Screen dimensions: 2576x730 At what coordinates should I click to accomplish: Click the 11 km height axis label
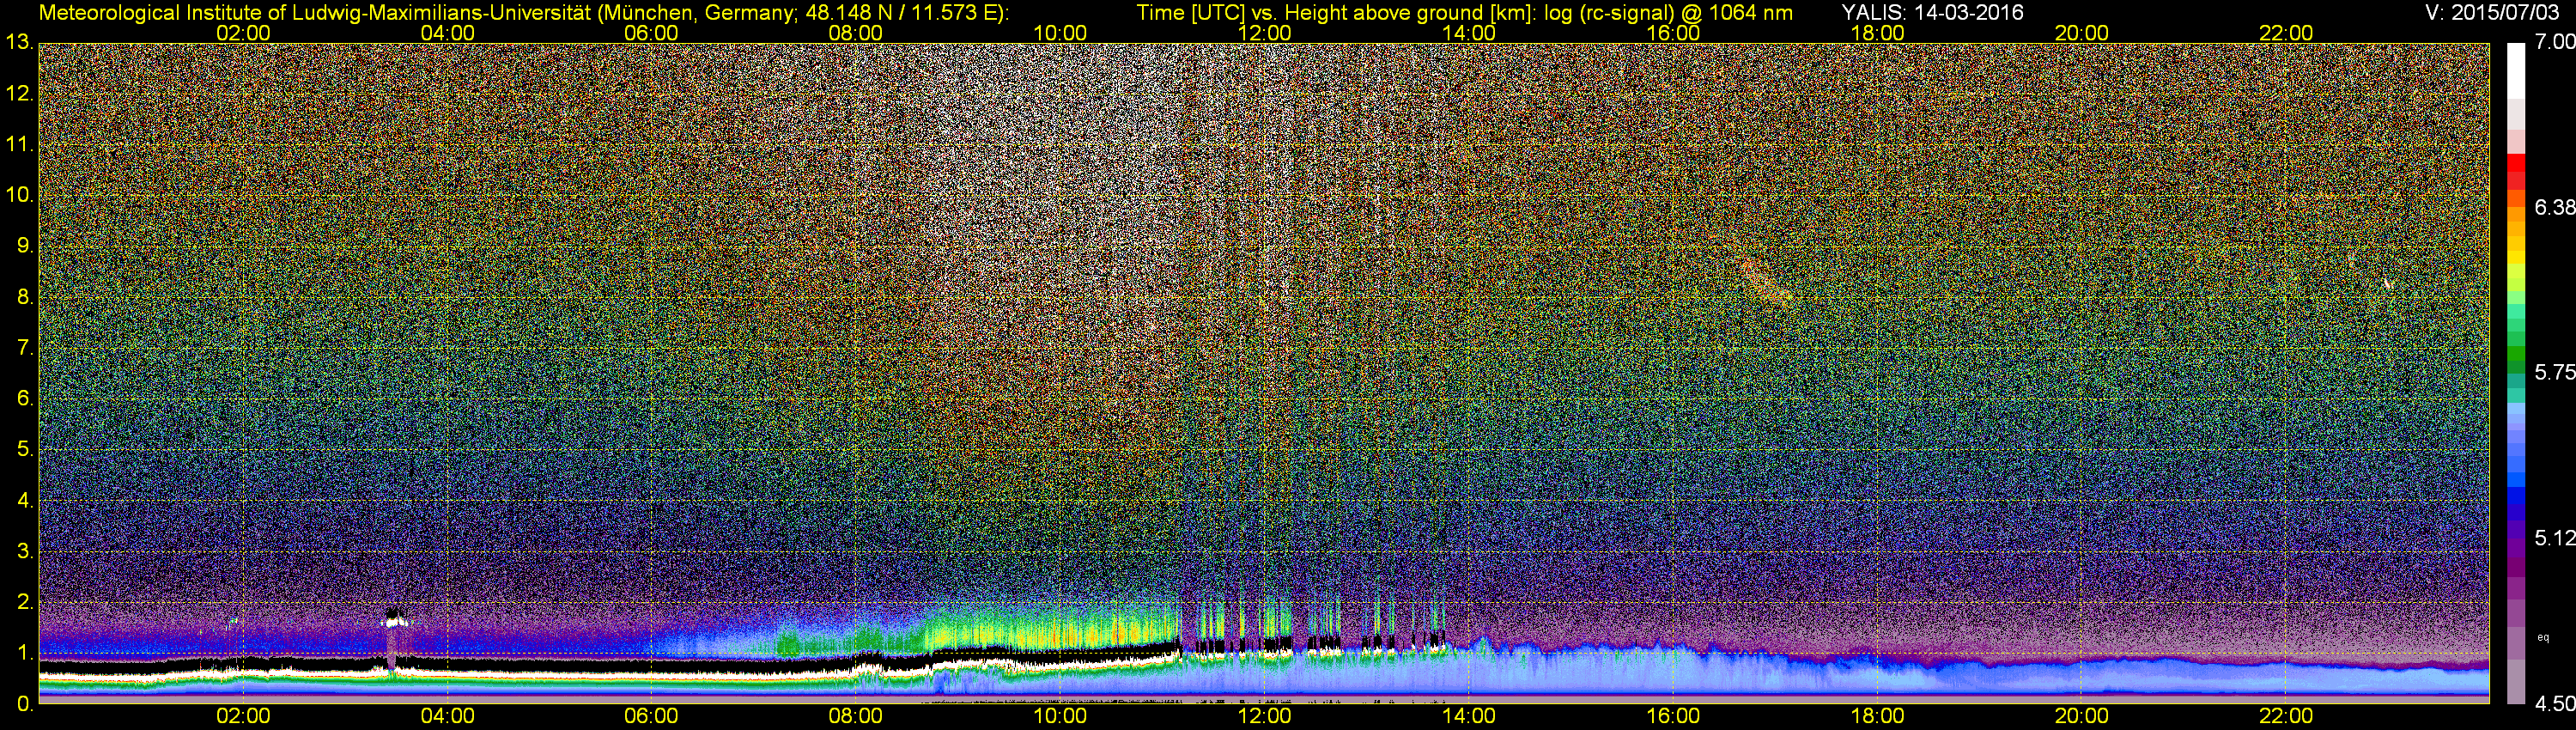[x=19, y=145]
